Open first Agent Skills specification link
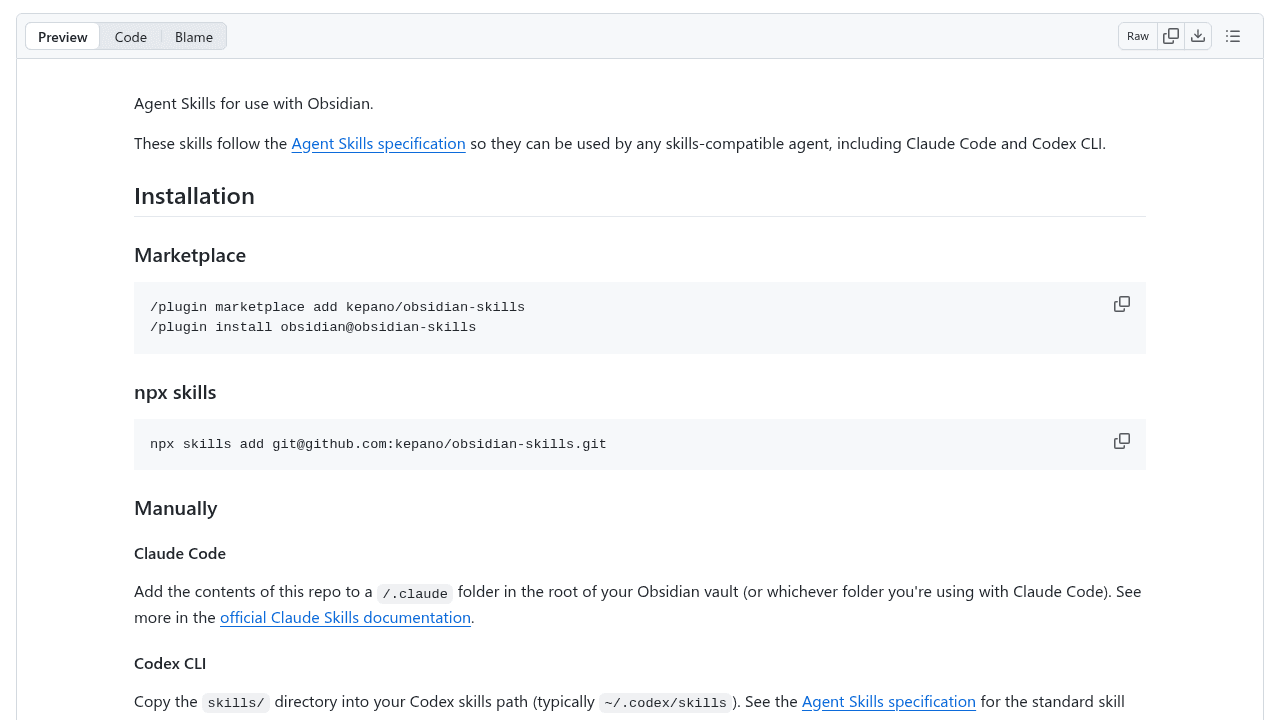 (x=378, y=143)
